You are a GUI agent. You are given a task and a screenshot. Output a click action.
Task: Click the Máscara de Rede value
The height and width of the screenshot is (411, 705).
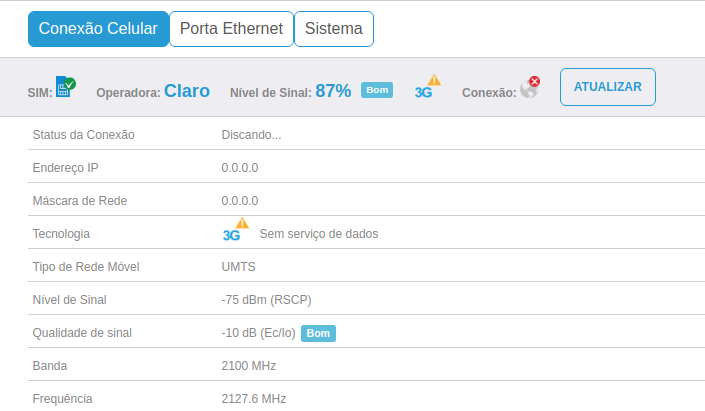(x=240, y=201)
